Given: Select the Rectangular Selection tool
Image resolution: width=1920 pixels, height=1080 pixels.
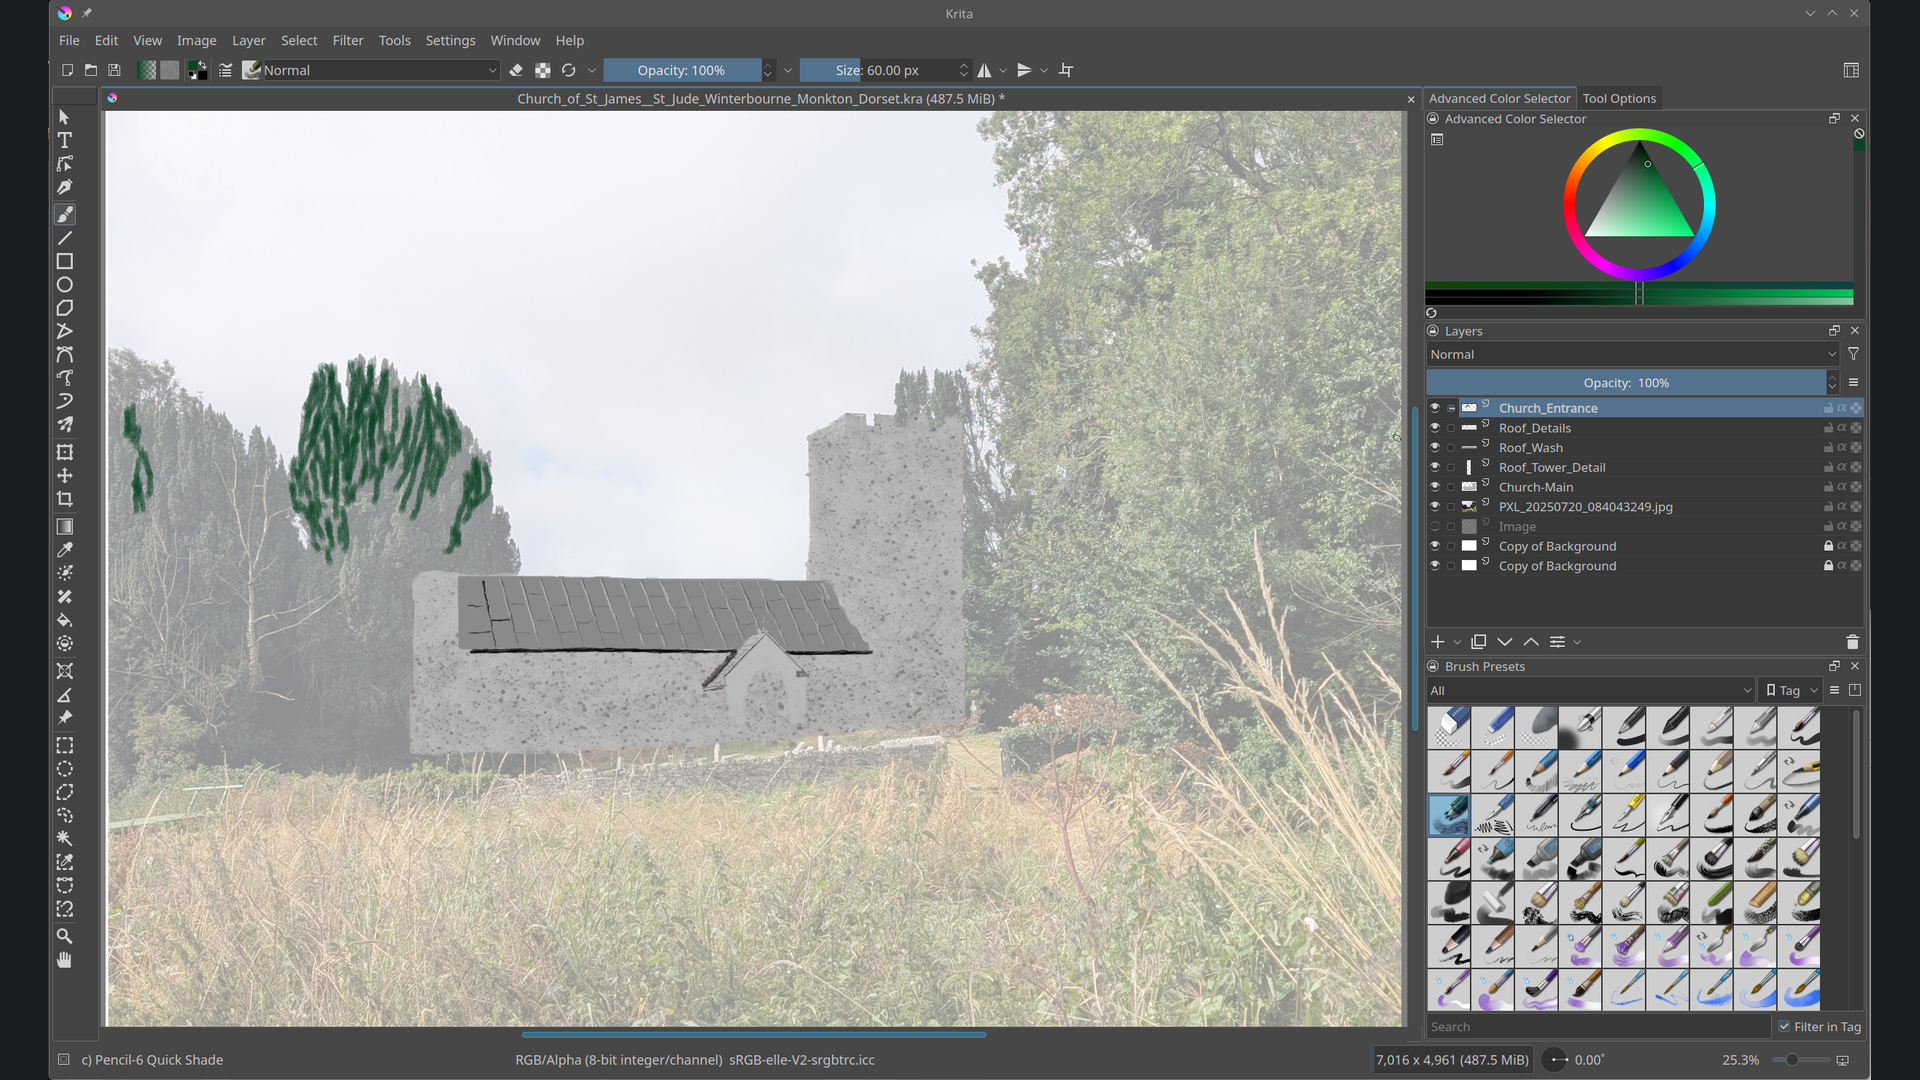Looking at the screenshot, I should point(65,746).
